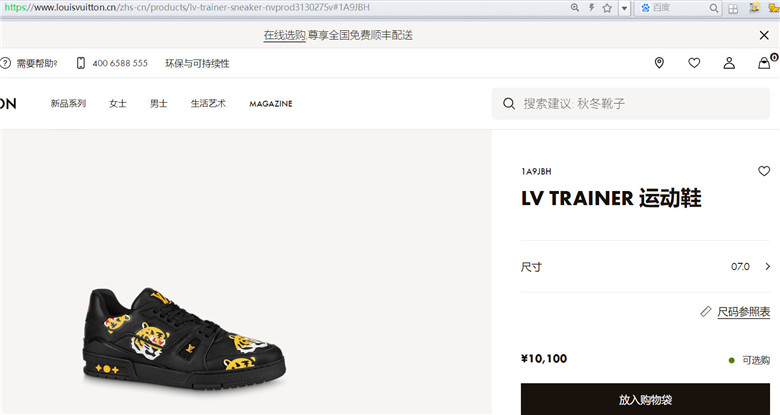
Task: Open the 男士 menu
Action: pyautogui.click(x=159, y=104)
